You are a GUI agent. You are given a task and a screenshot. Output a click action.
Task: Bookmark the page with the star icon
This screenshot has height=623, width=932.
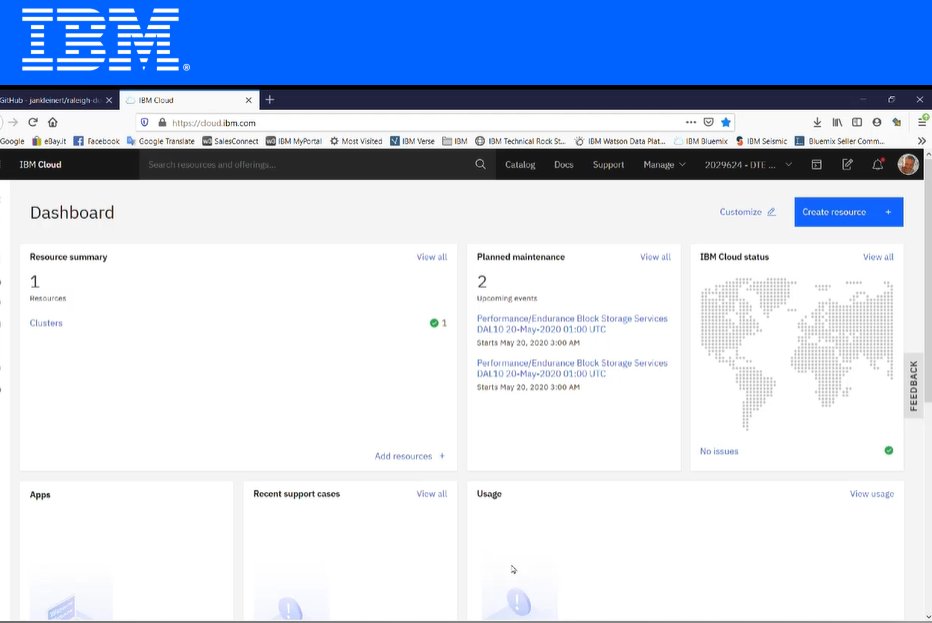pyautogui.click(x=726, y=121)
